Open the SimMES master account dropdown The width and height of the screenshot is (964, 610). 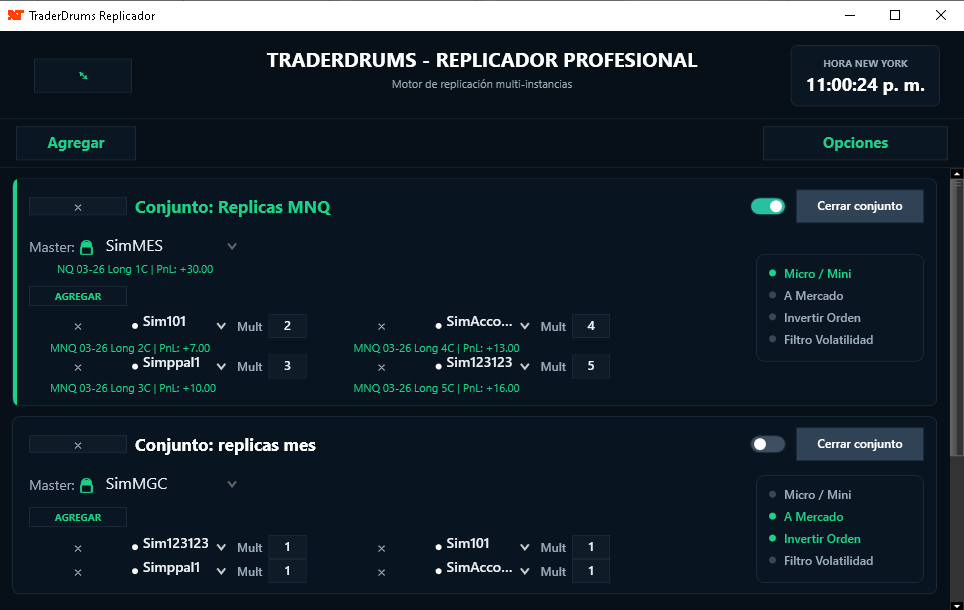(x=232, y=247)
